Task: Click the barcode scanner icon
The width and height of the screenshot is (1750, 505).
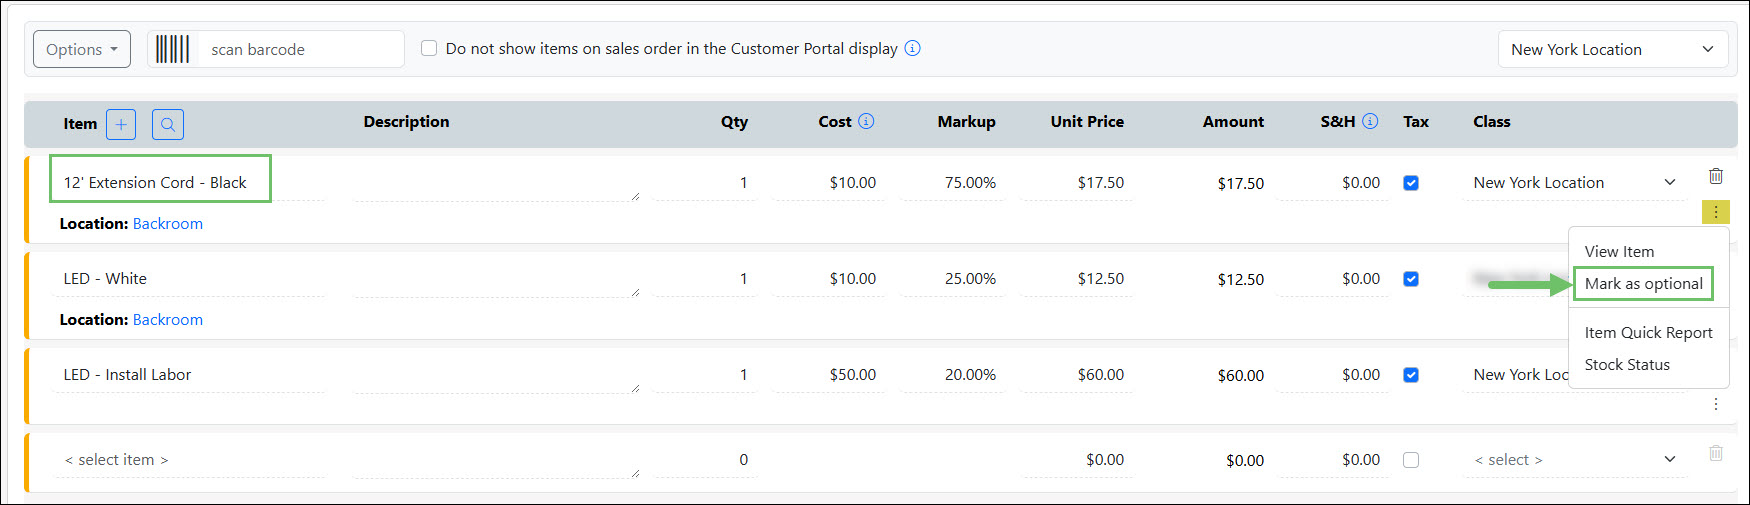Action: 173,49
